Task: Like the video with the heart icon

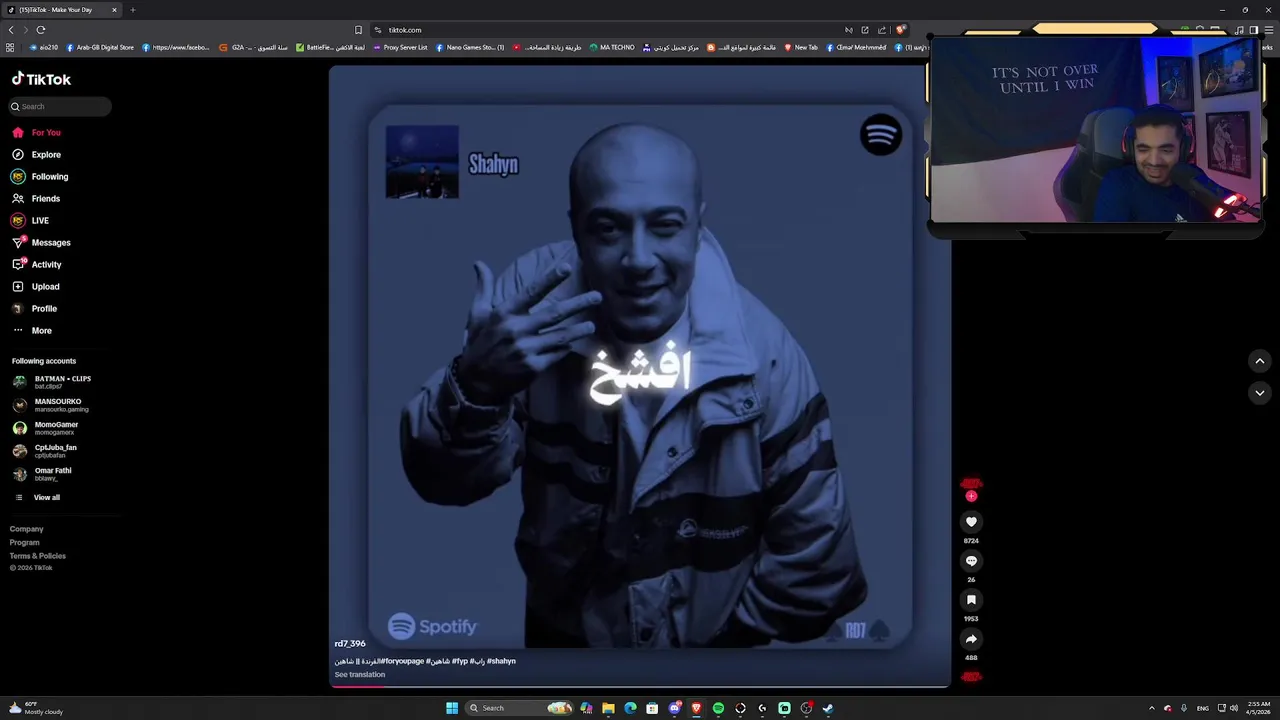Action: pyautogui.click(x=971, y=522)
